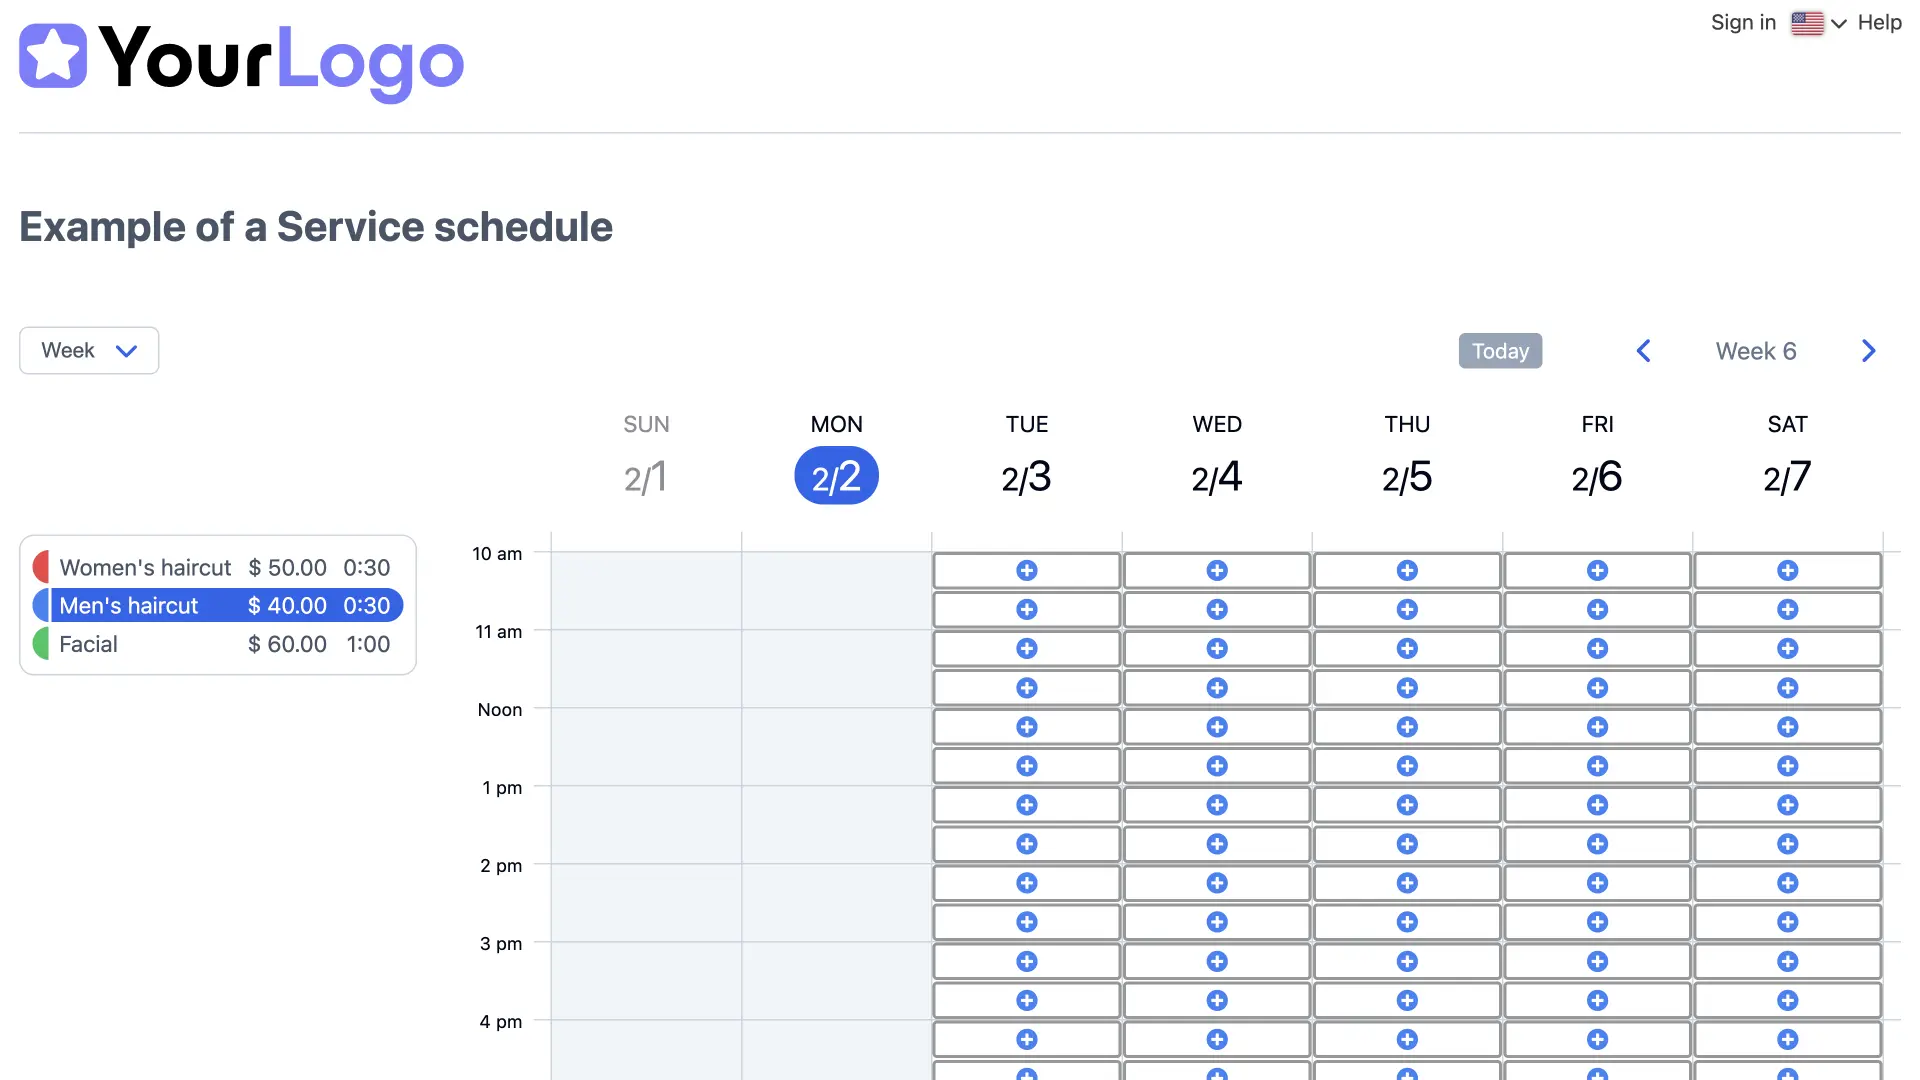Add Saturday 2/7 slot at 2 pm
This screenshot has width=1920, height=1080.
pyautogui.click(x=1787, y=883)
